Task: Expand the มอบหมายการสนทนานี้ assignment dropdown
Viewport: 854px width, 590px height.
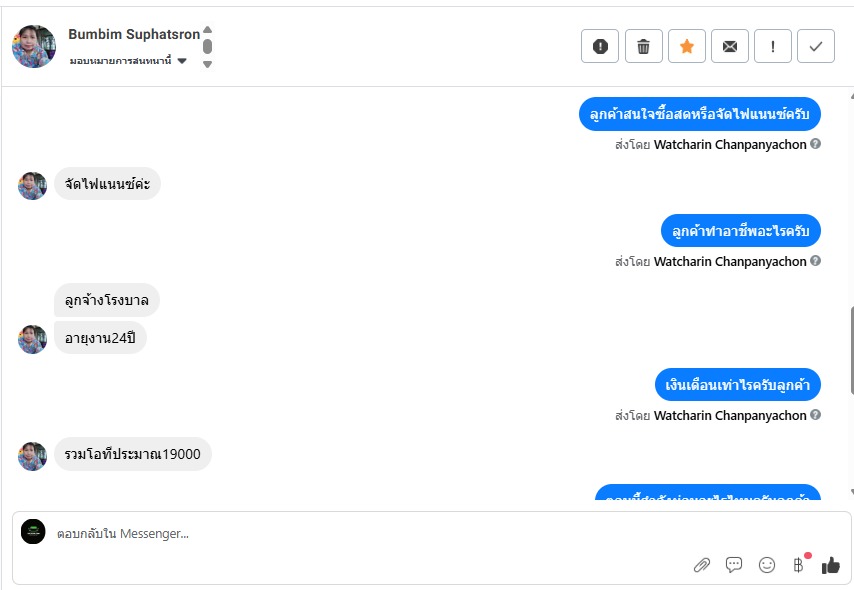Action: coord(129,60)
